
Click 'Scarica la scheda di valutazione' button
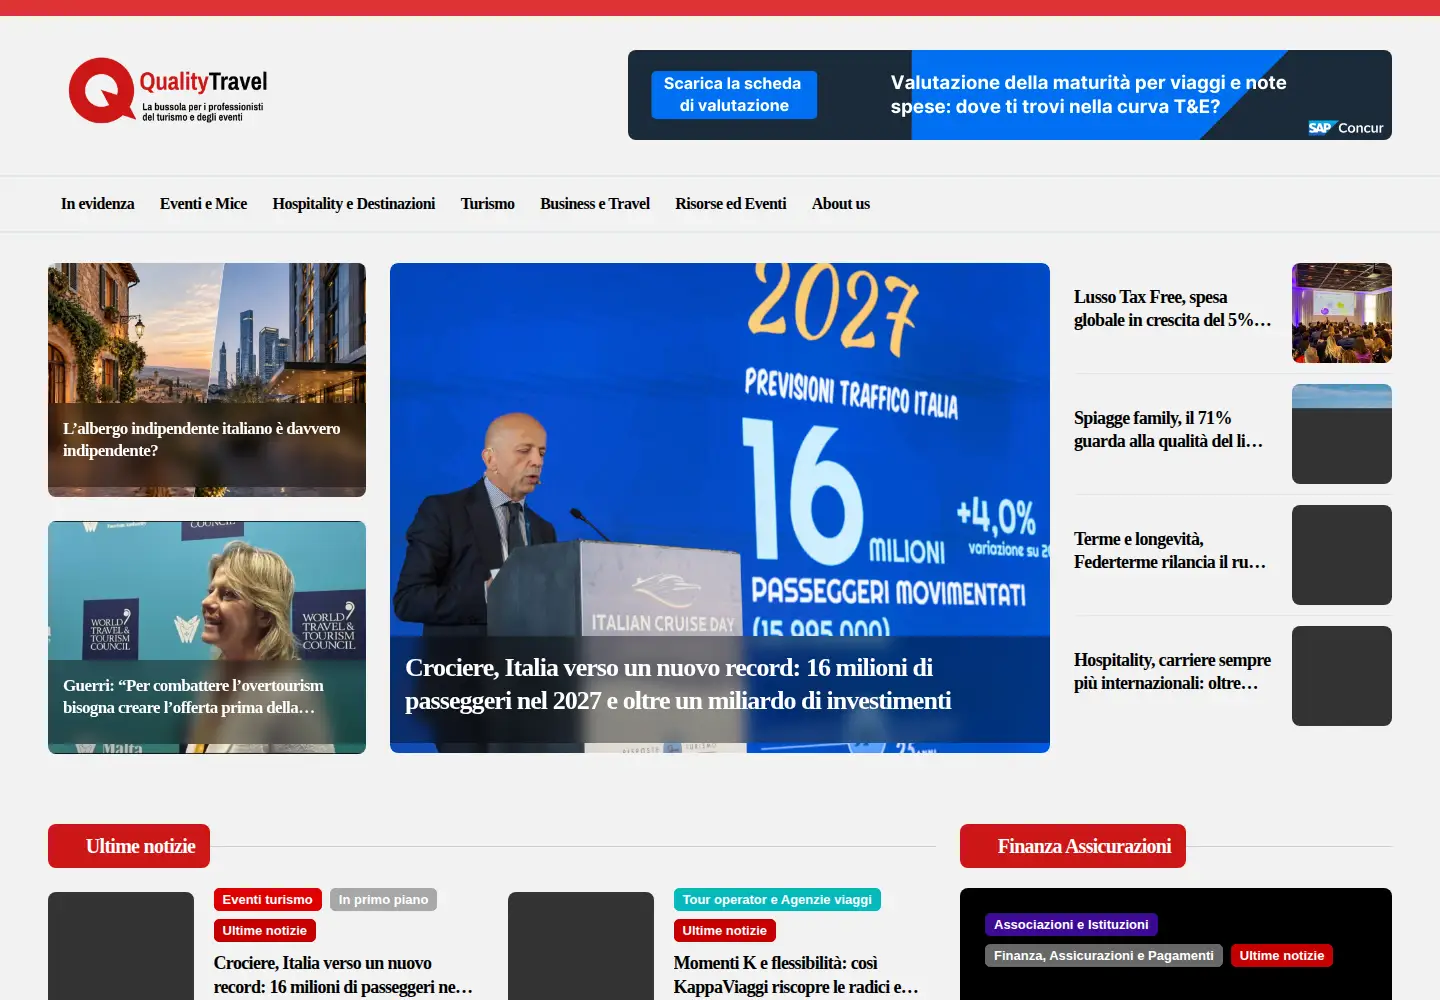(x=734, y=95)
